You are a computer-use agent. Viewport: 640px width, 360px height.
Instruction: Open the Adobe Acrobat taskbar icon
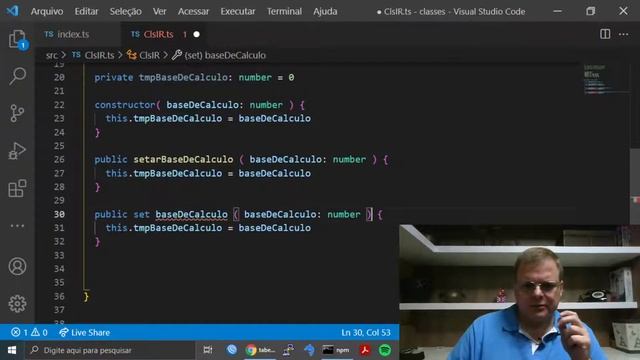[x=365, y=350]
